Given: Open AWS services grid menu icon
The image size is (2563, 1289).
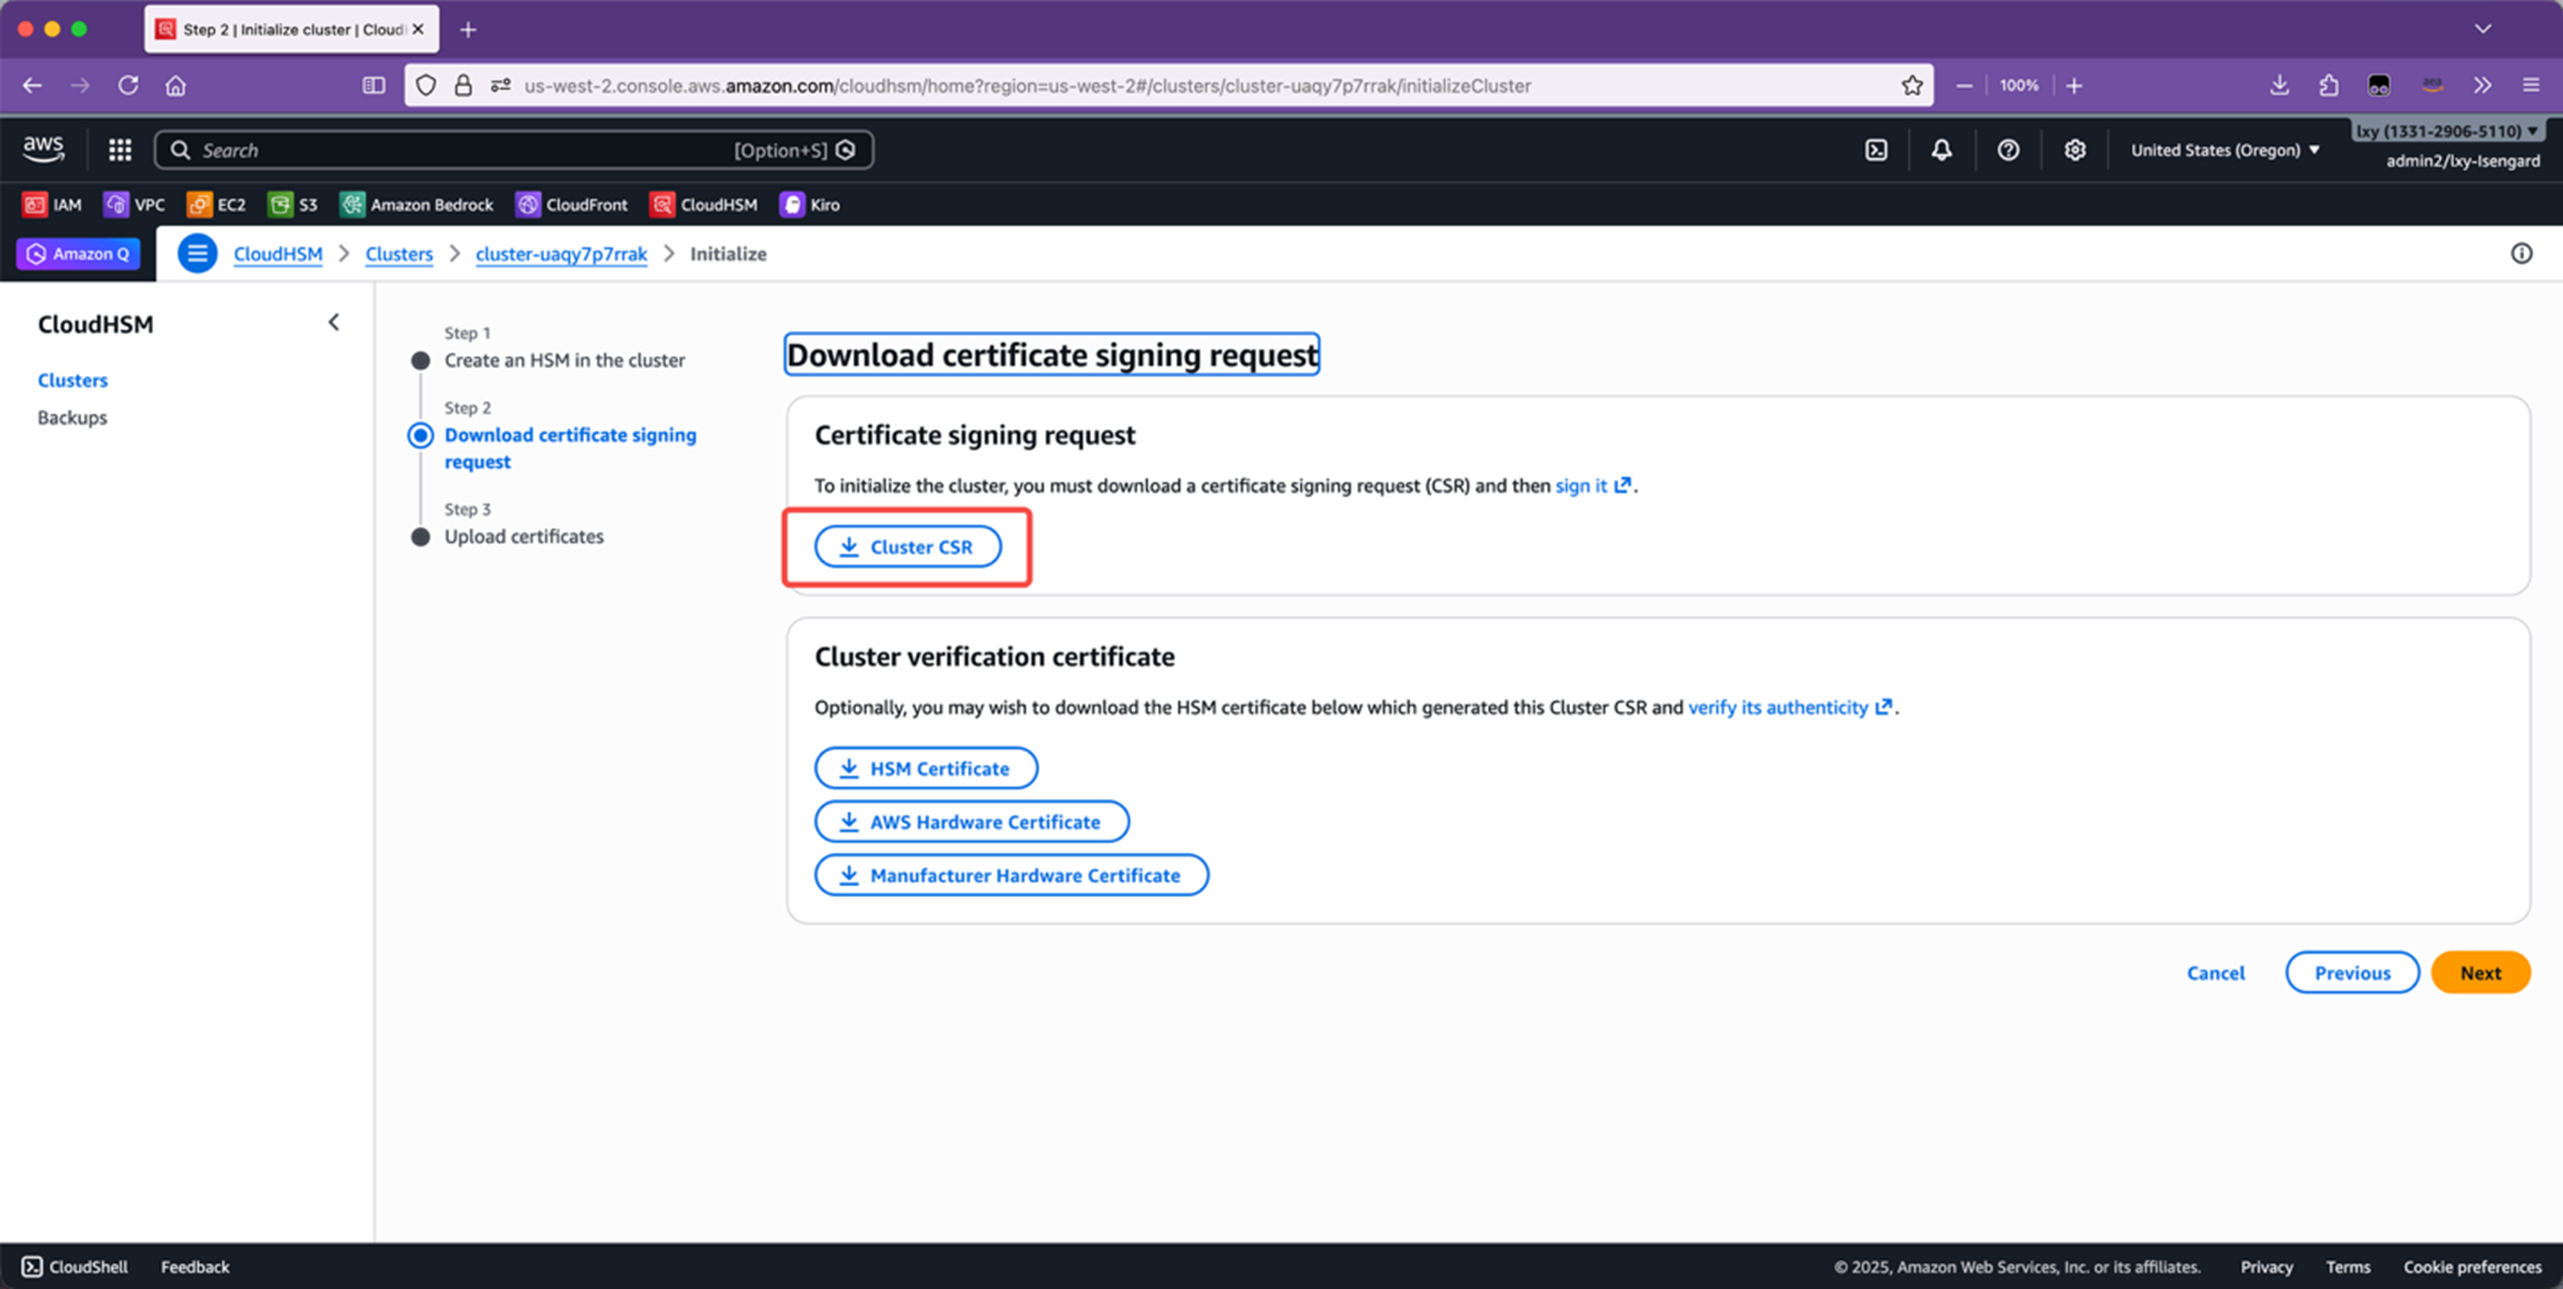Looking at the screenshot, I should [x=120, y=150].
